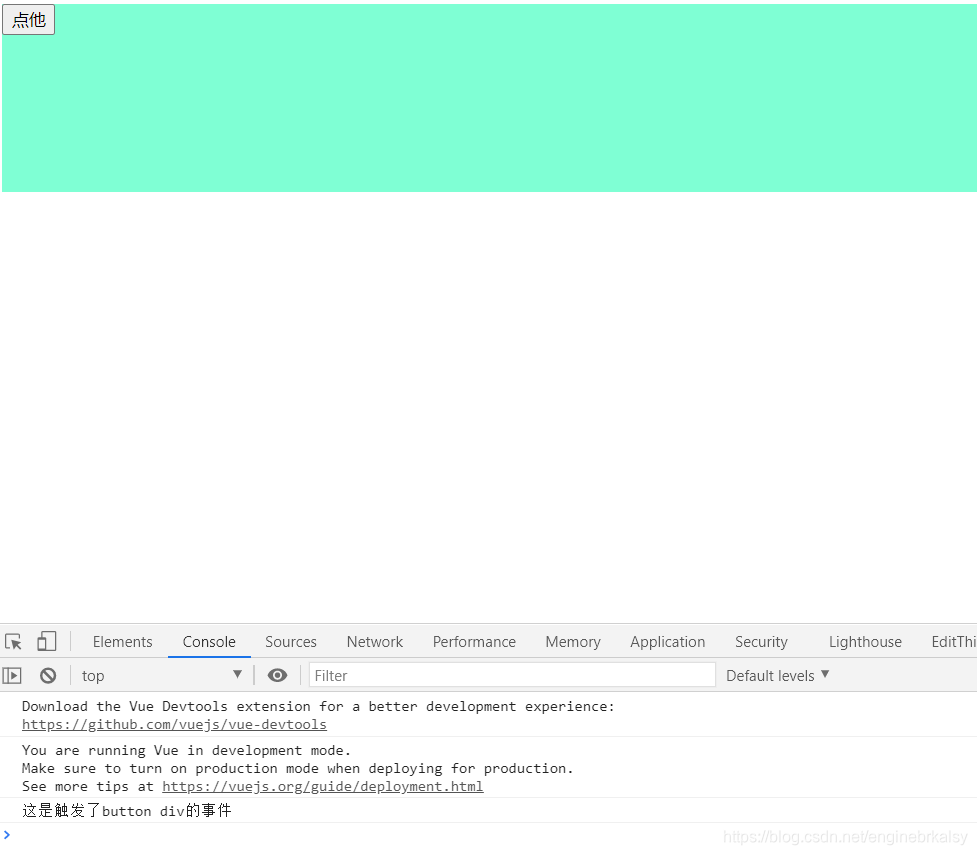
Task: Expand the Default levels dropdown
Action: 777,676
